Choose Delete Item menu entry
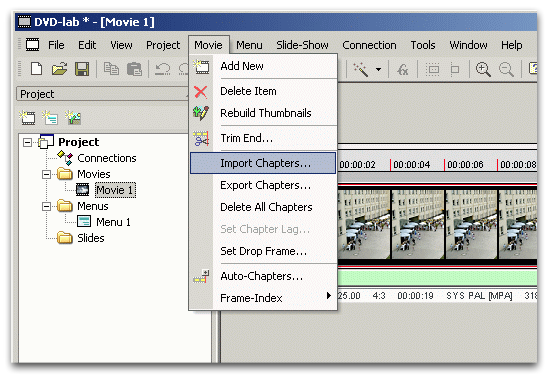 pos(263,91)
